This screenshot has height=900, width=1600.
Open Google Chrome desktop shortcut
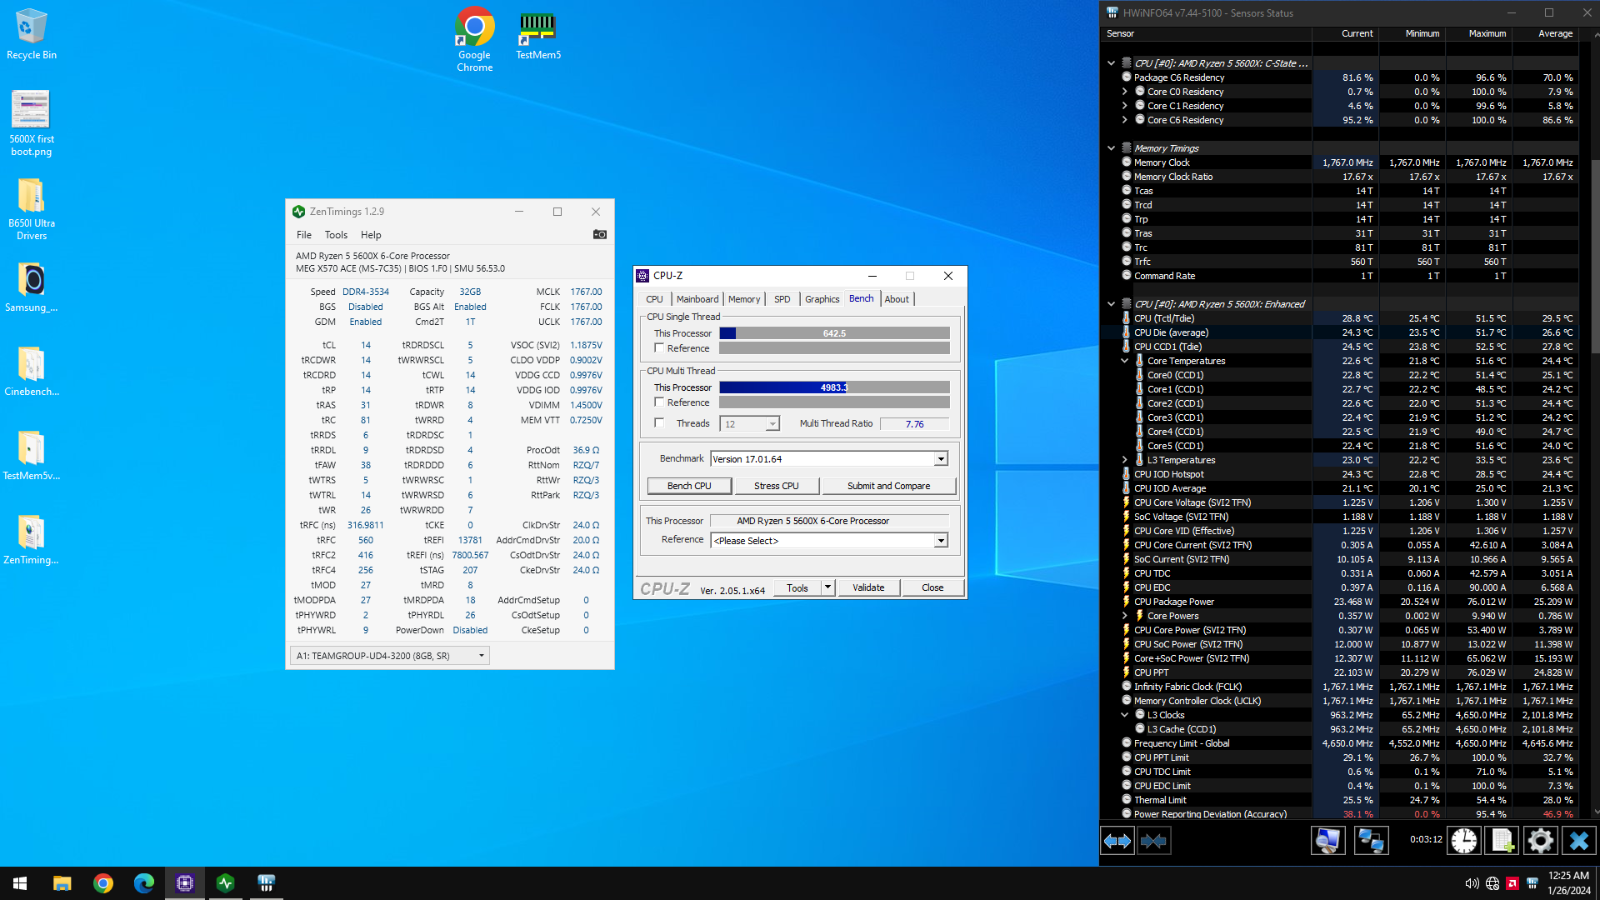coord(475,40)
